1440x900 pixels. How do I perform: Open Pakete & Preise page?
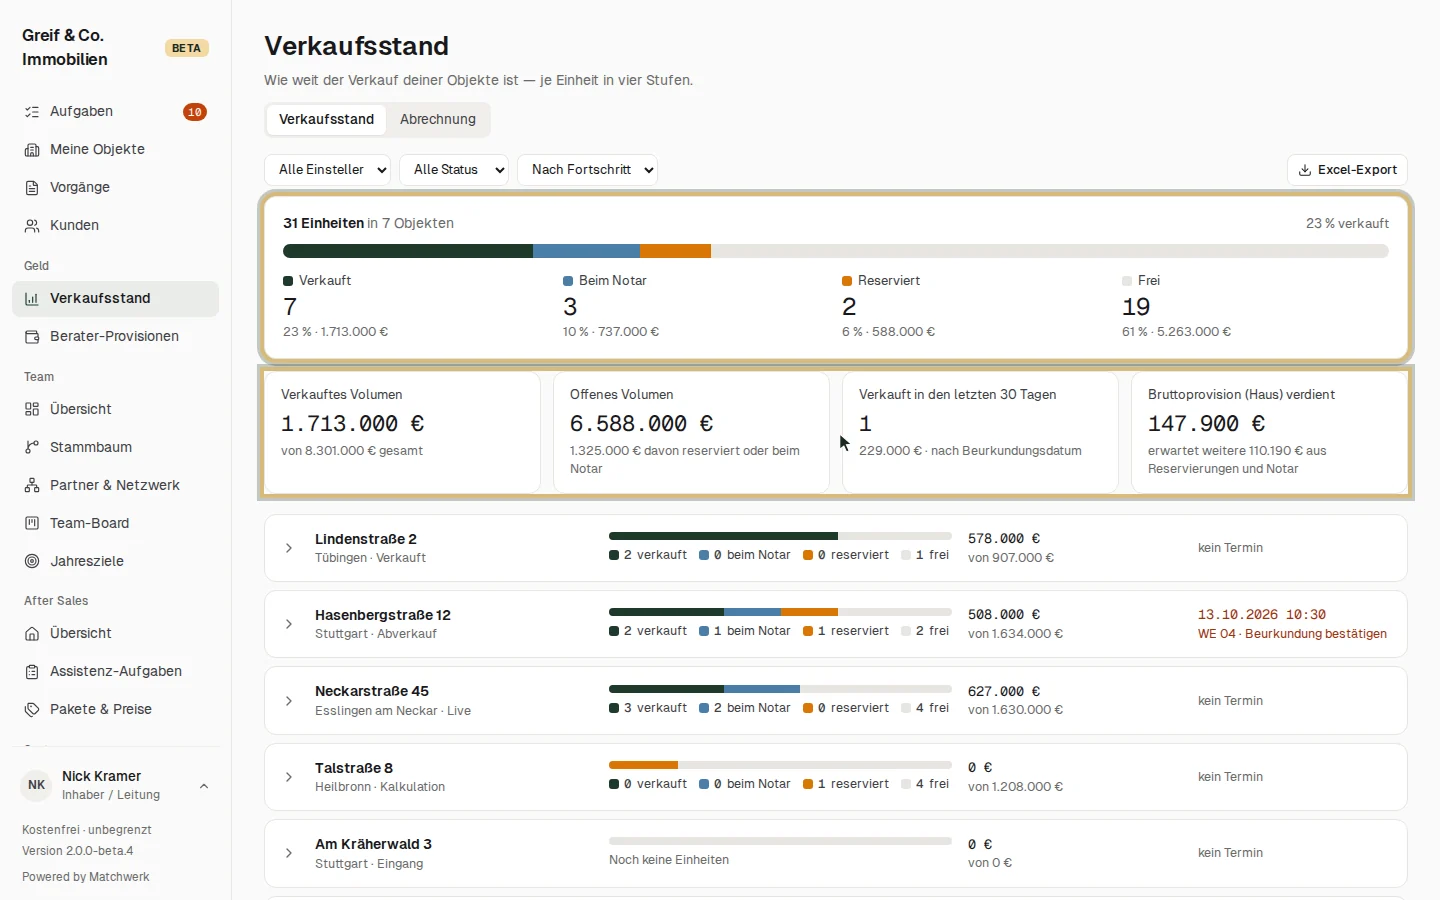tap(115, 710)
